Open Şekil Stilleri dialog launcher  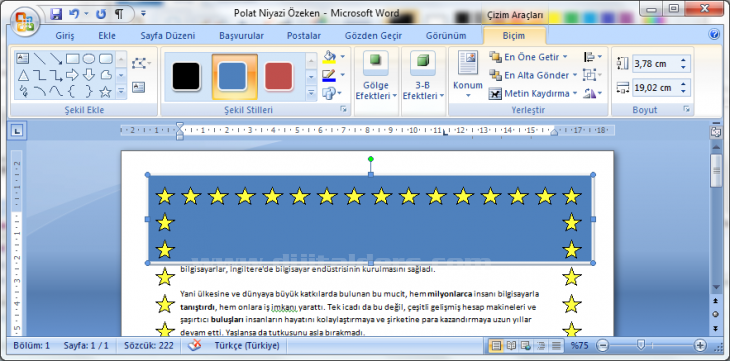click(x=344, y=109)
